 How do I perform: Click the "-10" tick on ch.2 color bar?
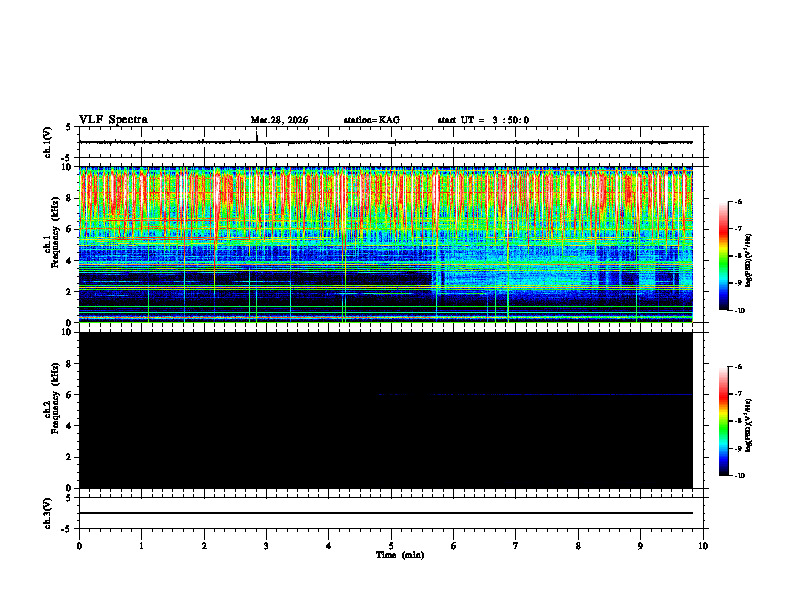739,476
